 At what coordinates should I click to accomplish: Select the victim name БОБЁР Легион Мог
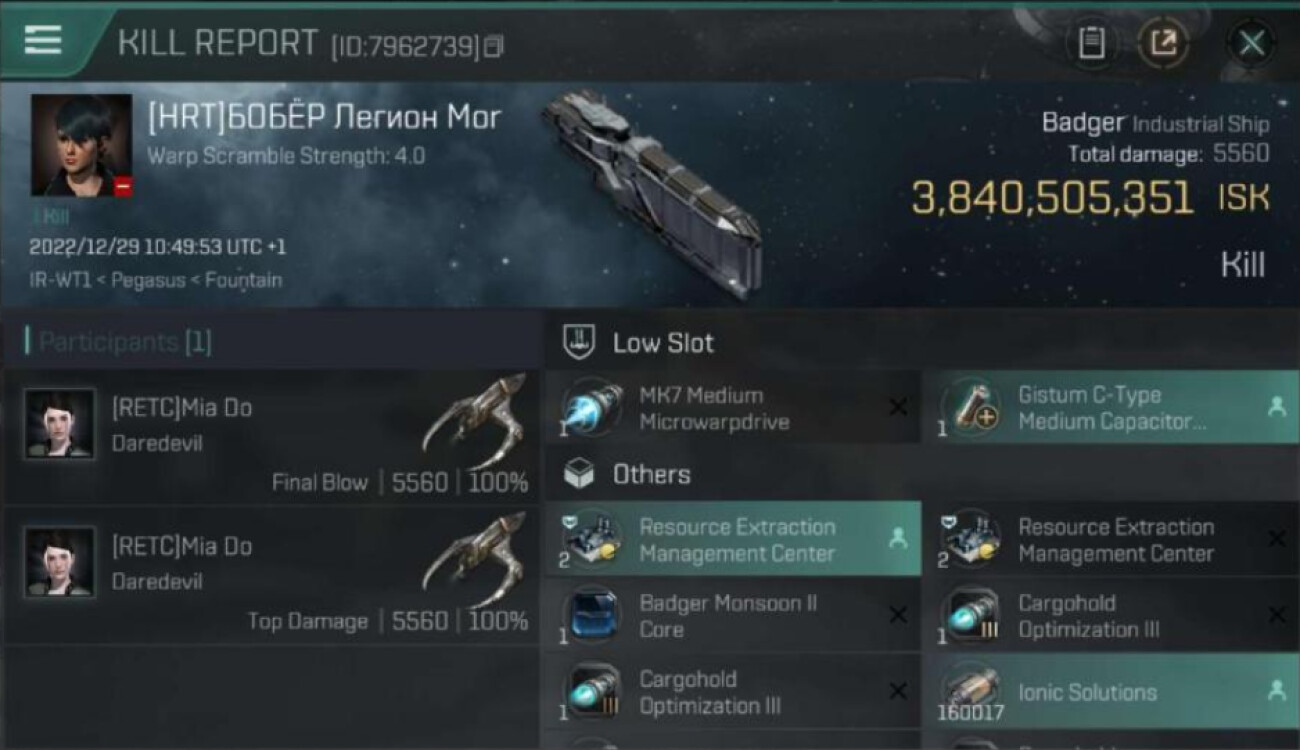tap(324, 118)
